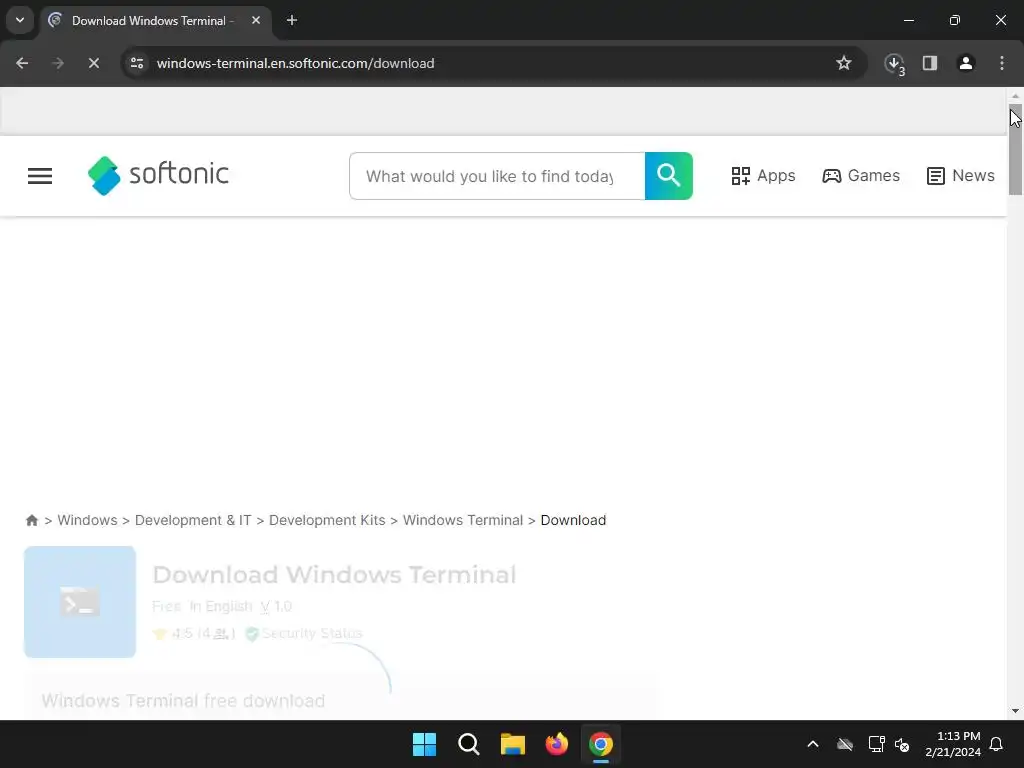Open a new browser tab
This screenshot has height=768, width=1024.
click(x=292, y=20)
